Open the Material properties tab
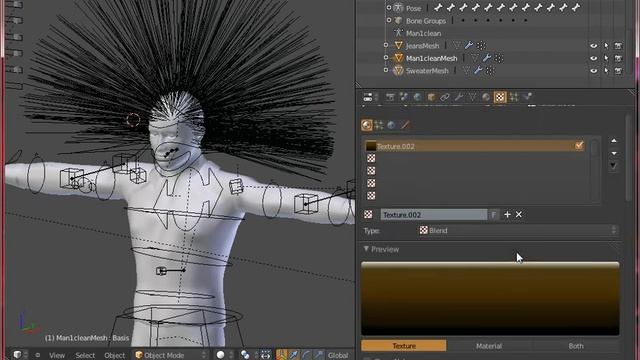The width and height of the screenshot is (640, 360). pyautogui.click(x=486, y=97)
